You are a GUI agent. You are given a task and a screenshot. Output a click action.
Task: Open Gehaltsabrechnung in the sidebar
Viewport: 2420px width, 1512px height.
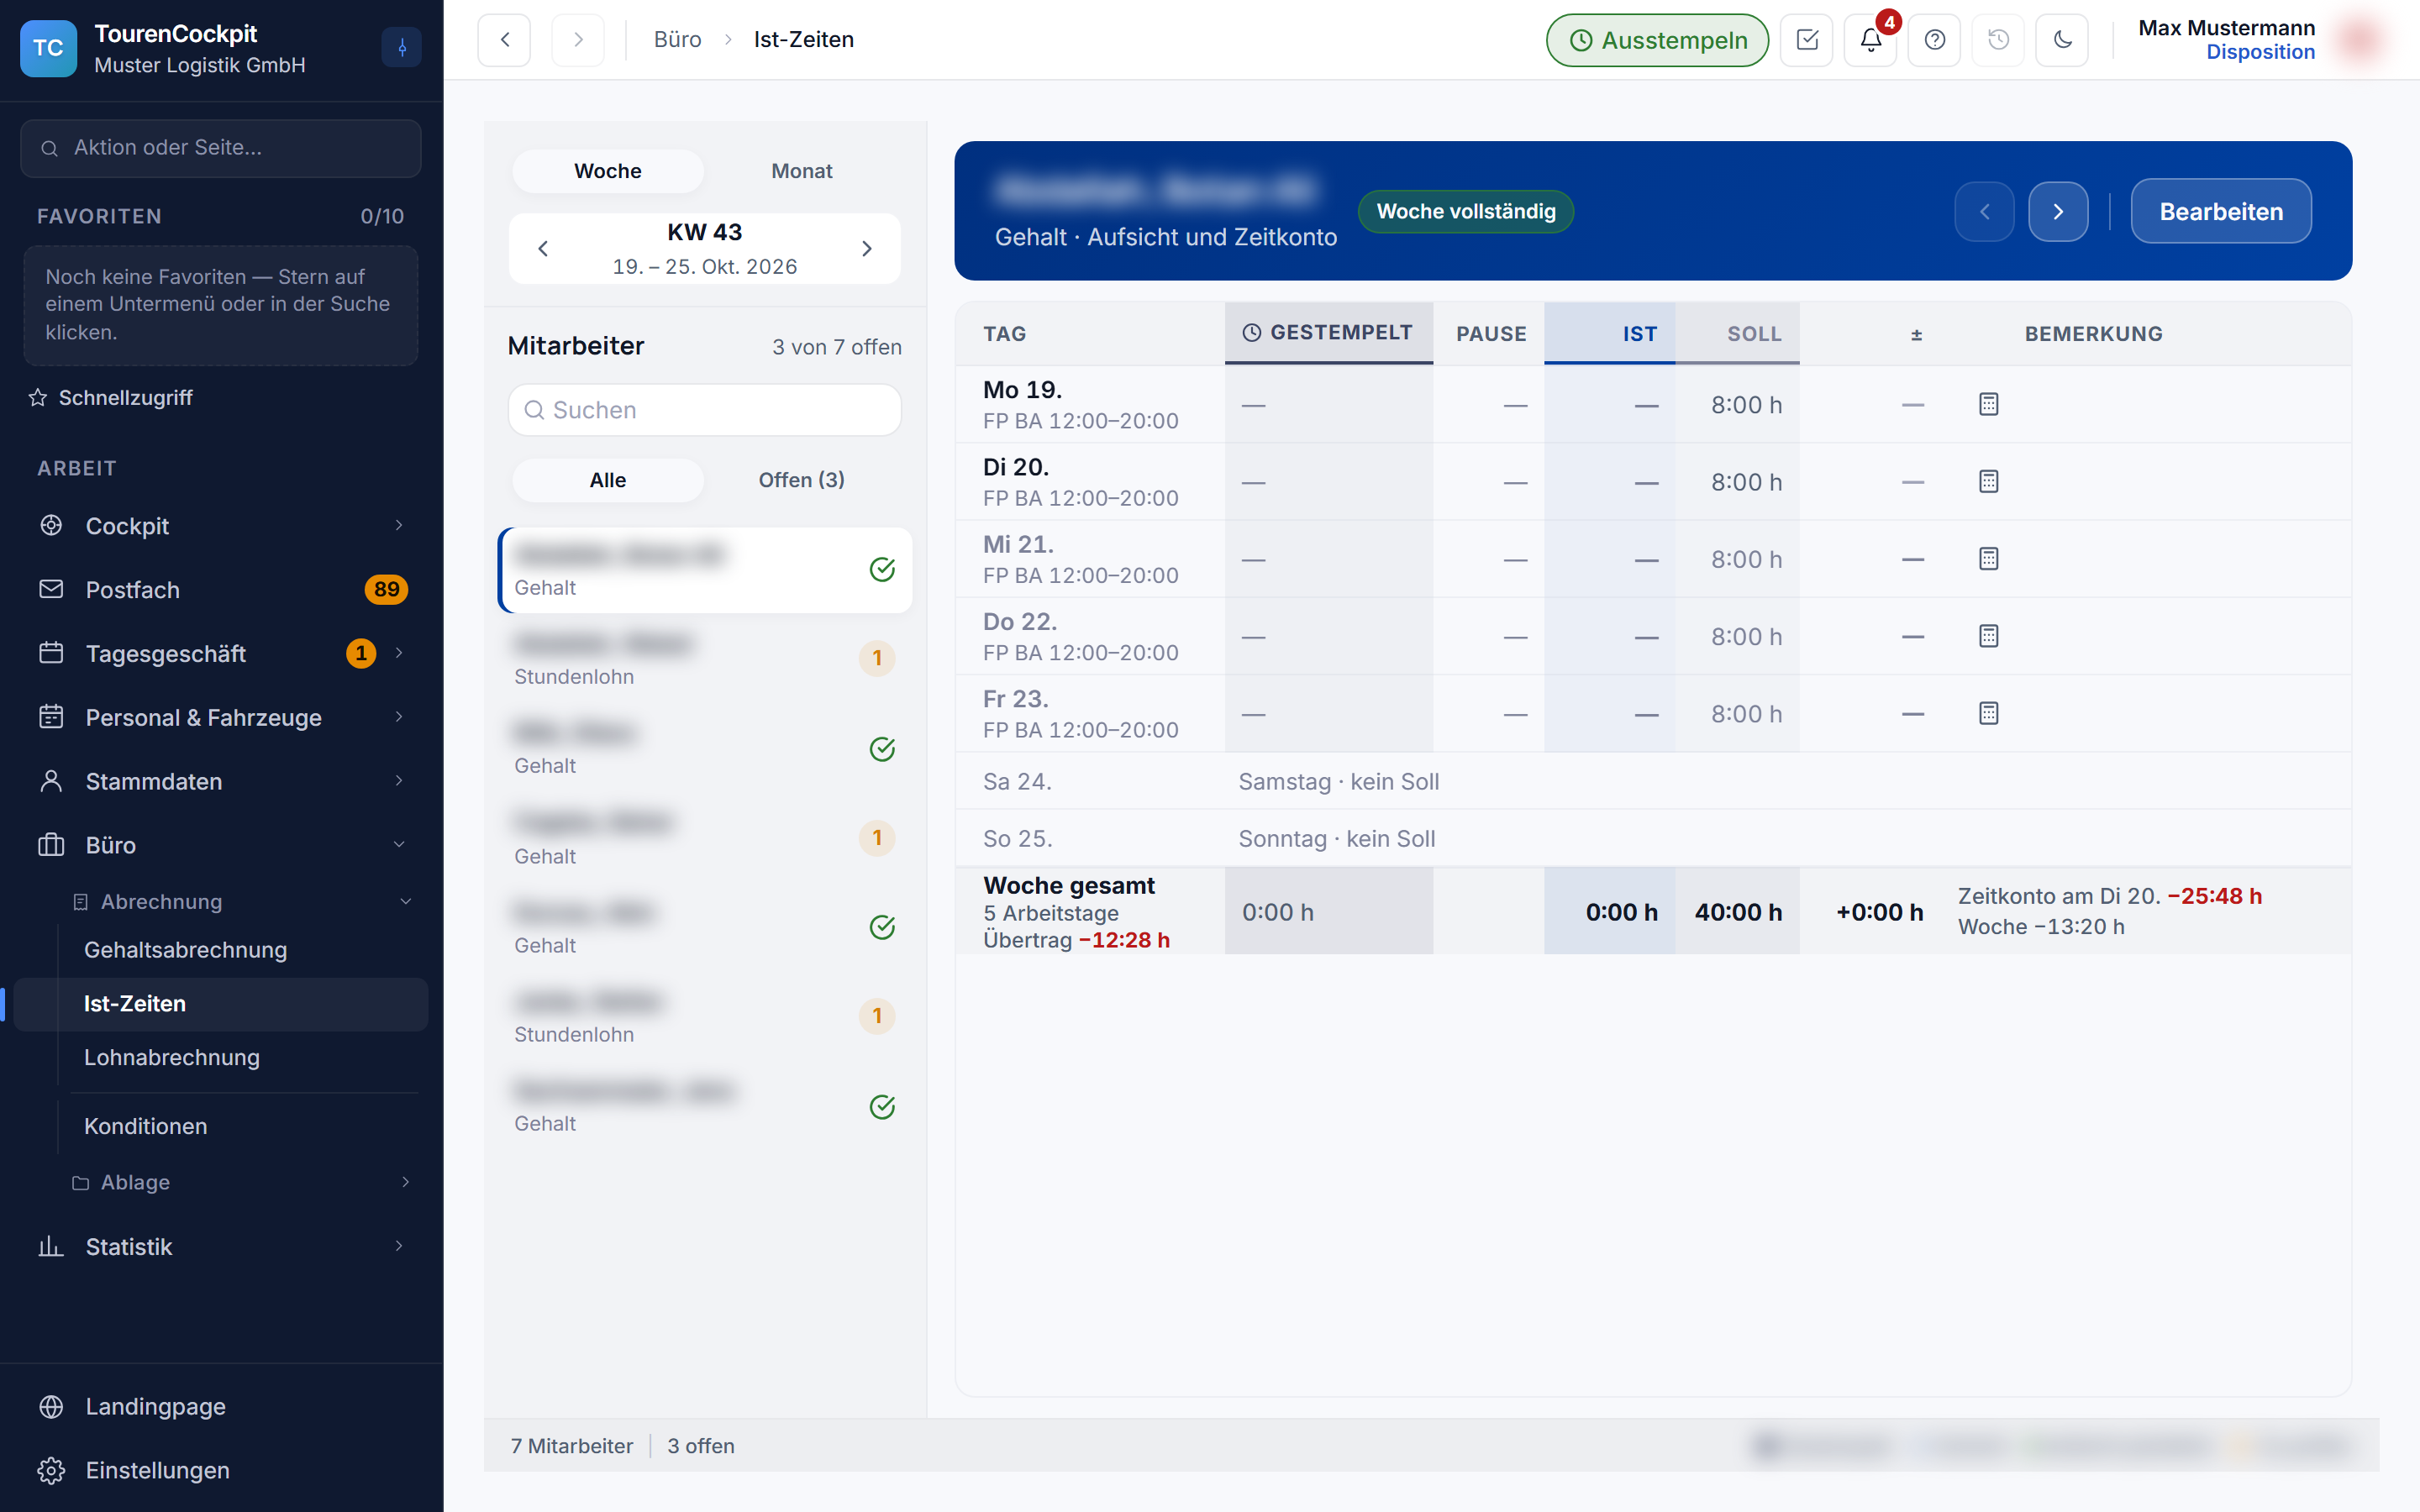(185, 949)
